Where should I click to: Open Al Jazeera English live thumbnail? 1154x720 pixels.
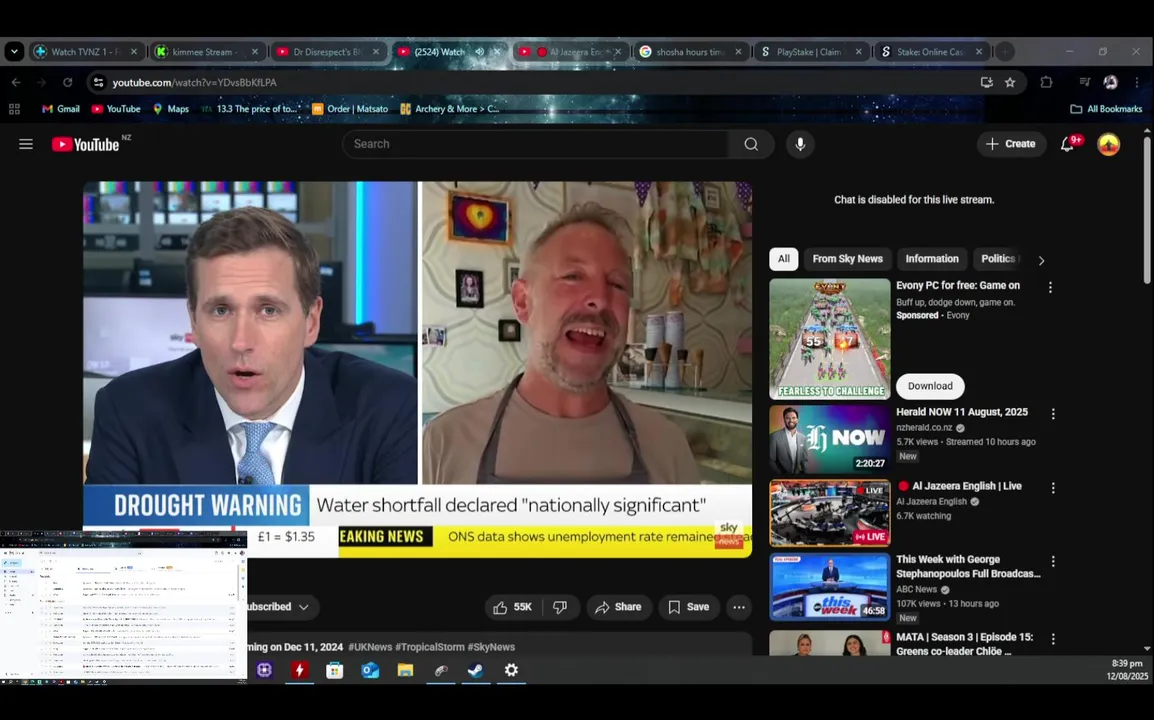pos(829,513)
